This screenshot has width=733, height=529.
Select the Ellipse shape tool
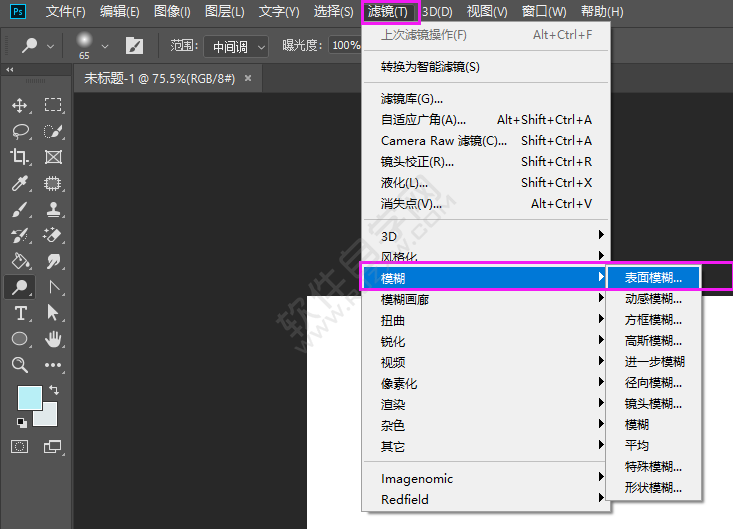20,339
